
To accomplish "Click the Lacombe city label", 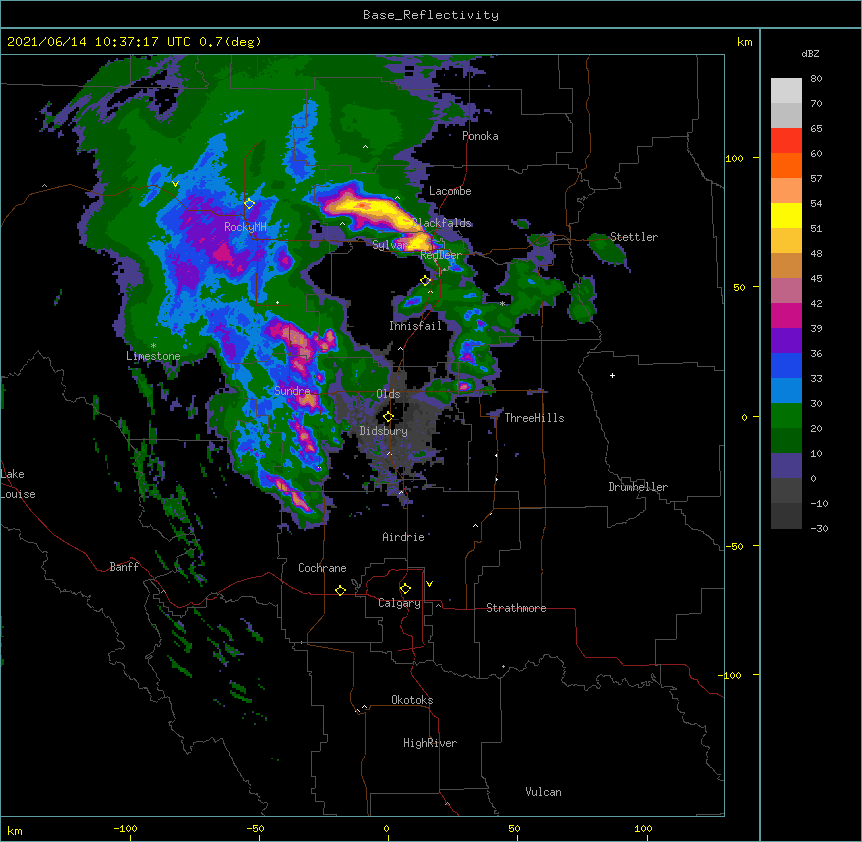I will pyautogui.click(x=450, y=191).
